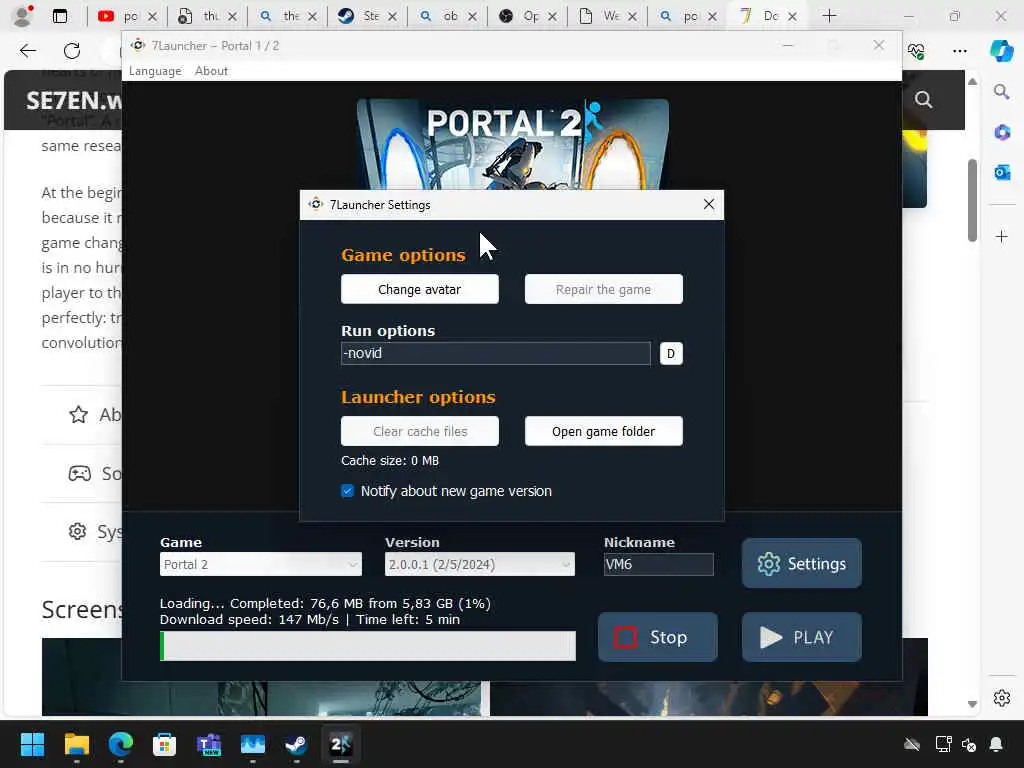Click the page scroll-down arrow
Viewport: 1024px width, 768px height.
pos(972,704)
